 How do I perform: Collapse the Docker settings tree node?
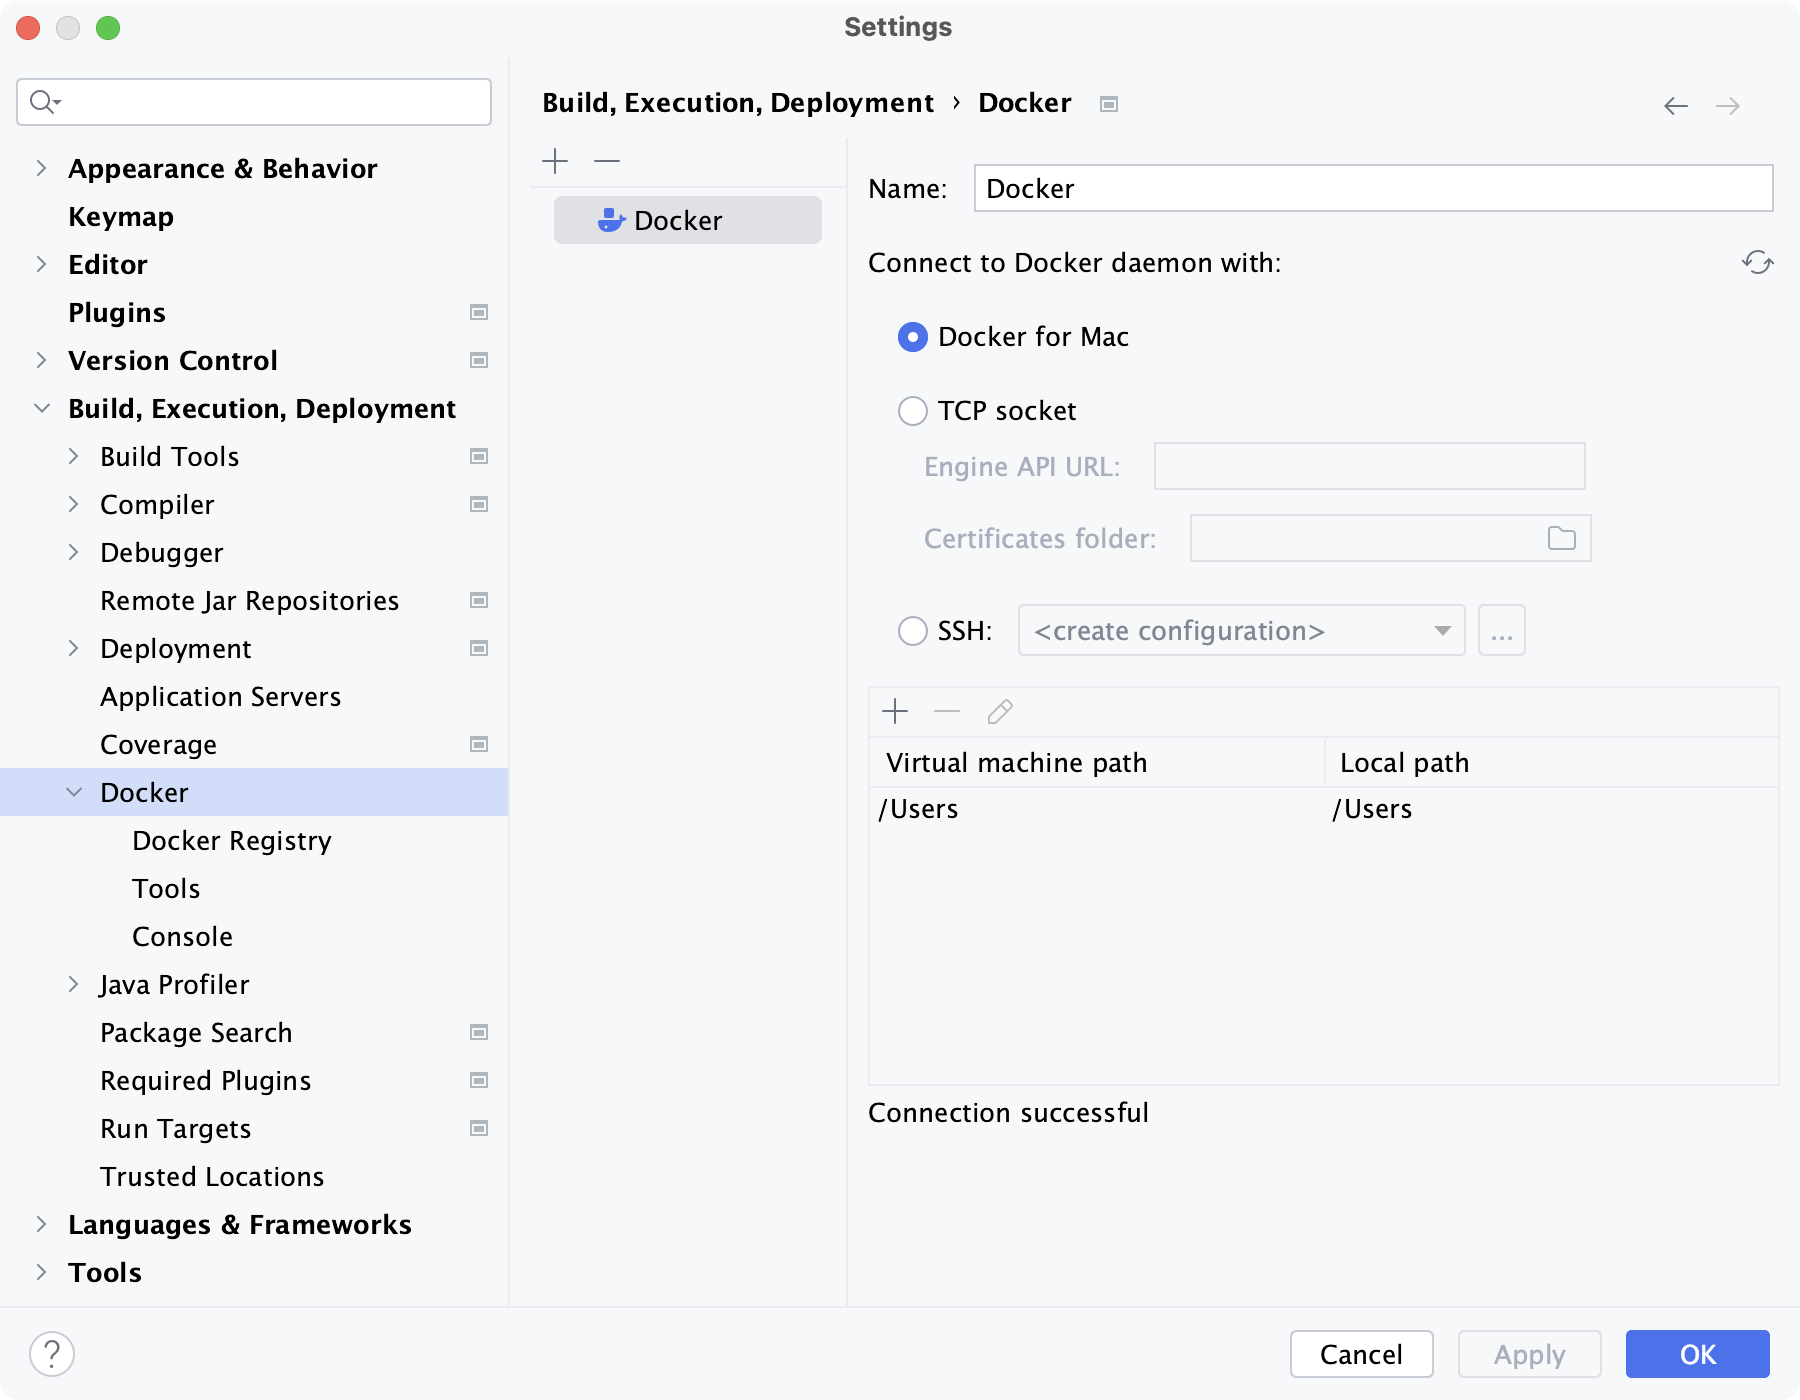(x=75, y=791)
